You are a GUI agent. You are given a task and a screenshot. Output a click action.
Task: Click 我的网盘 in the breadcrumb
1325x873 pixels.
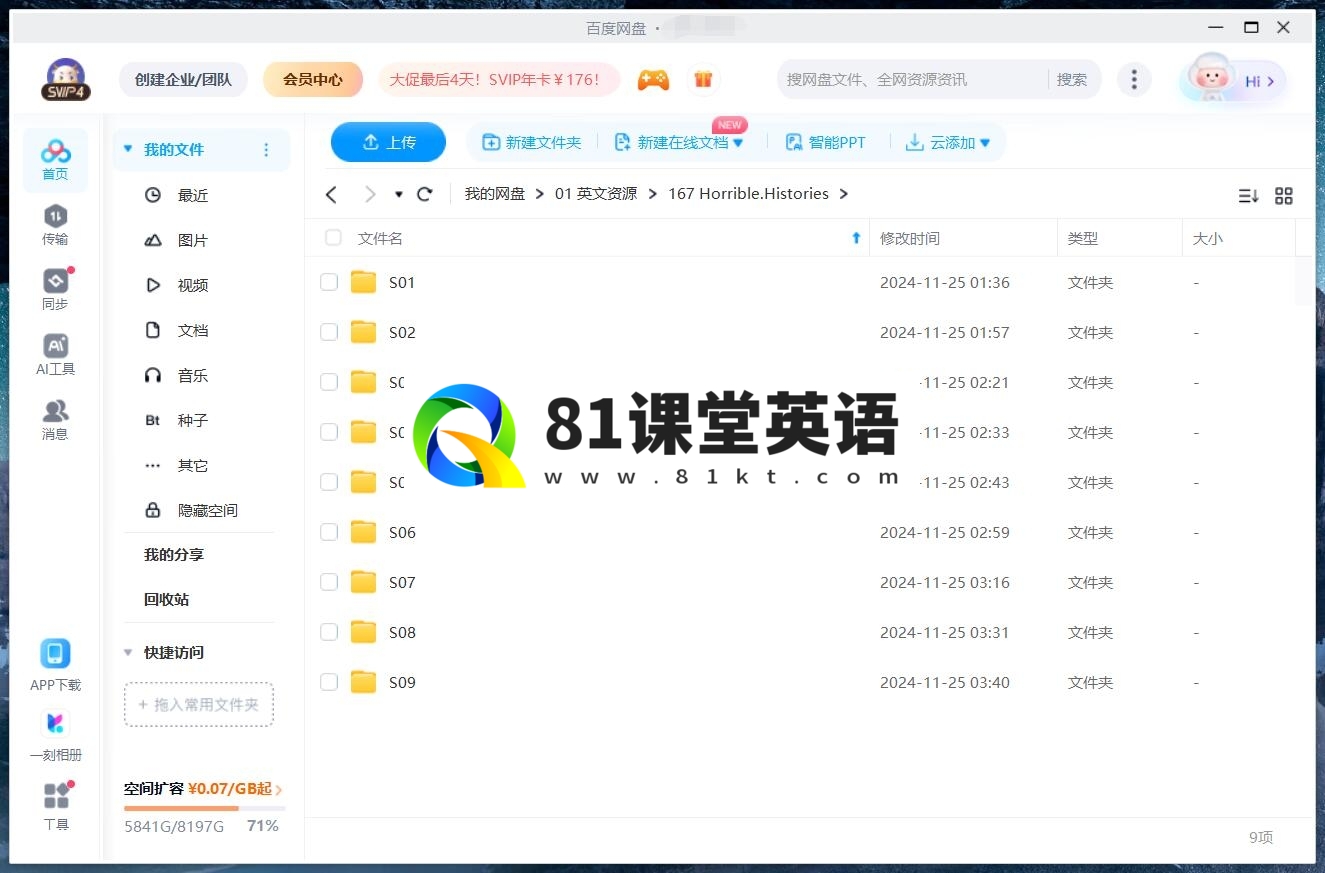(x=495, y=194)
